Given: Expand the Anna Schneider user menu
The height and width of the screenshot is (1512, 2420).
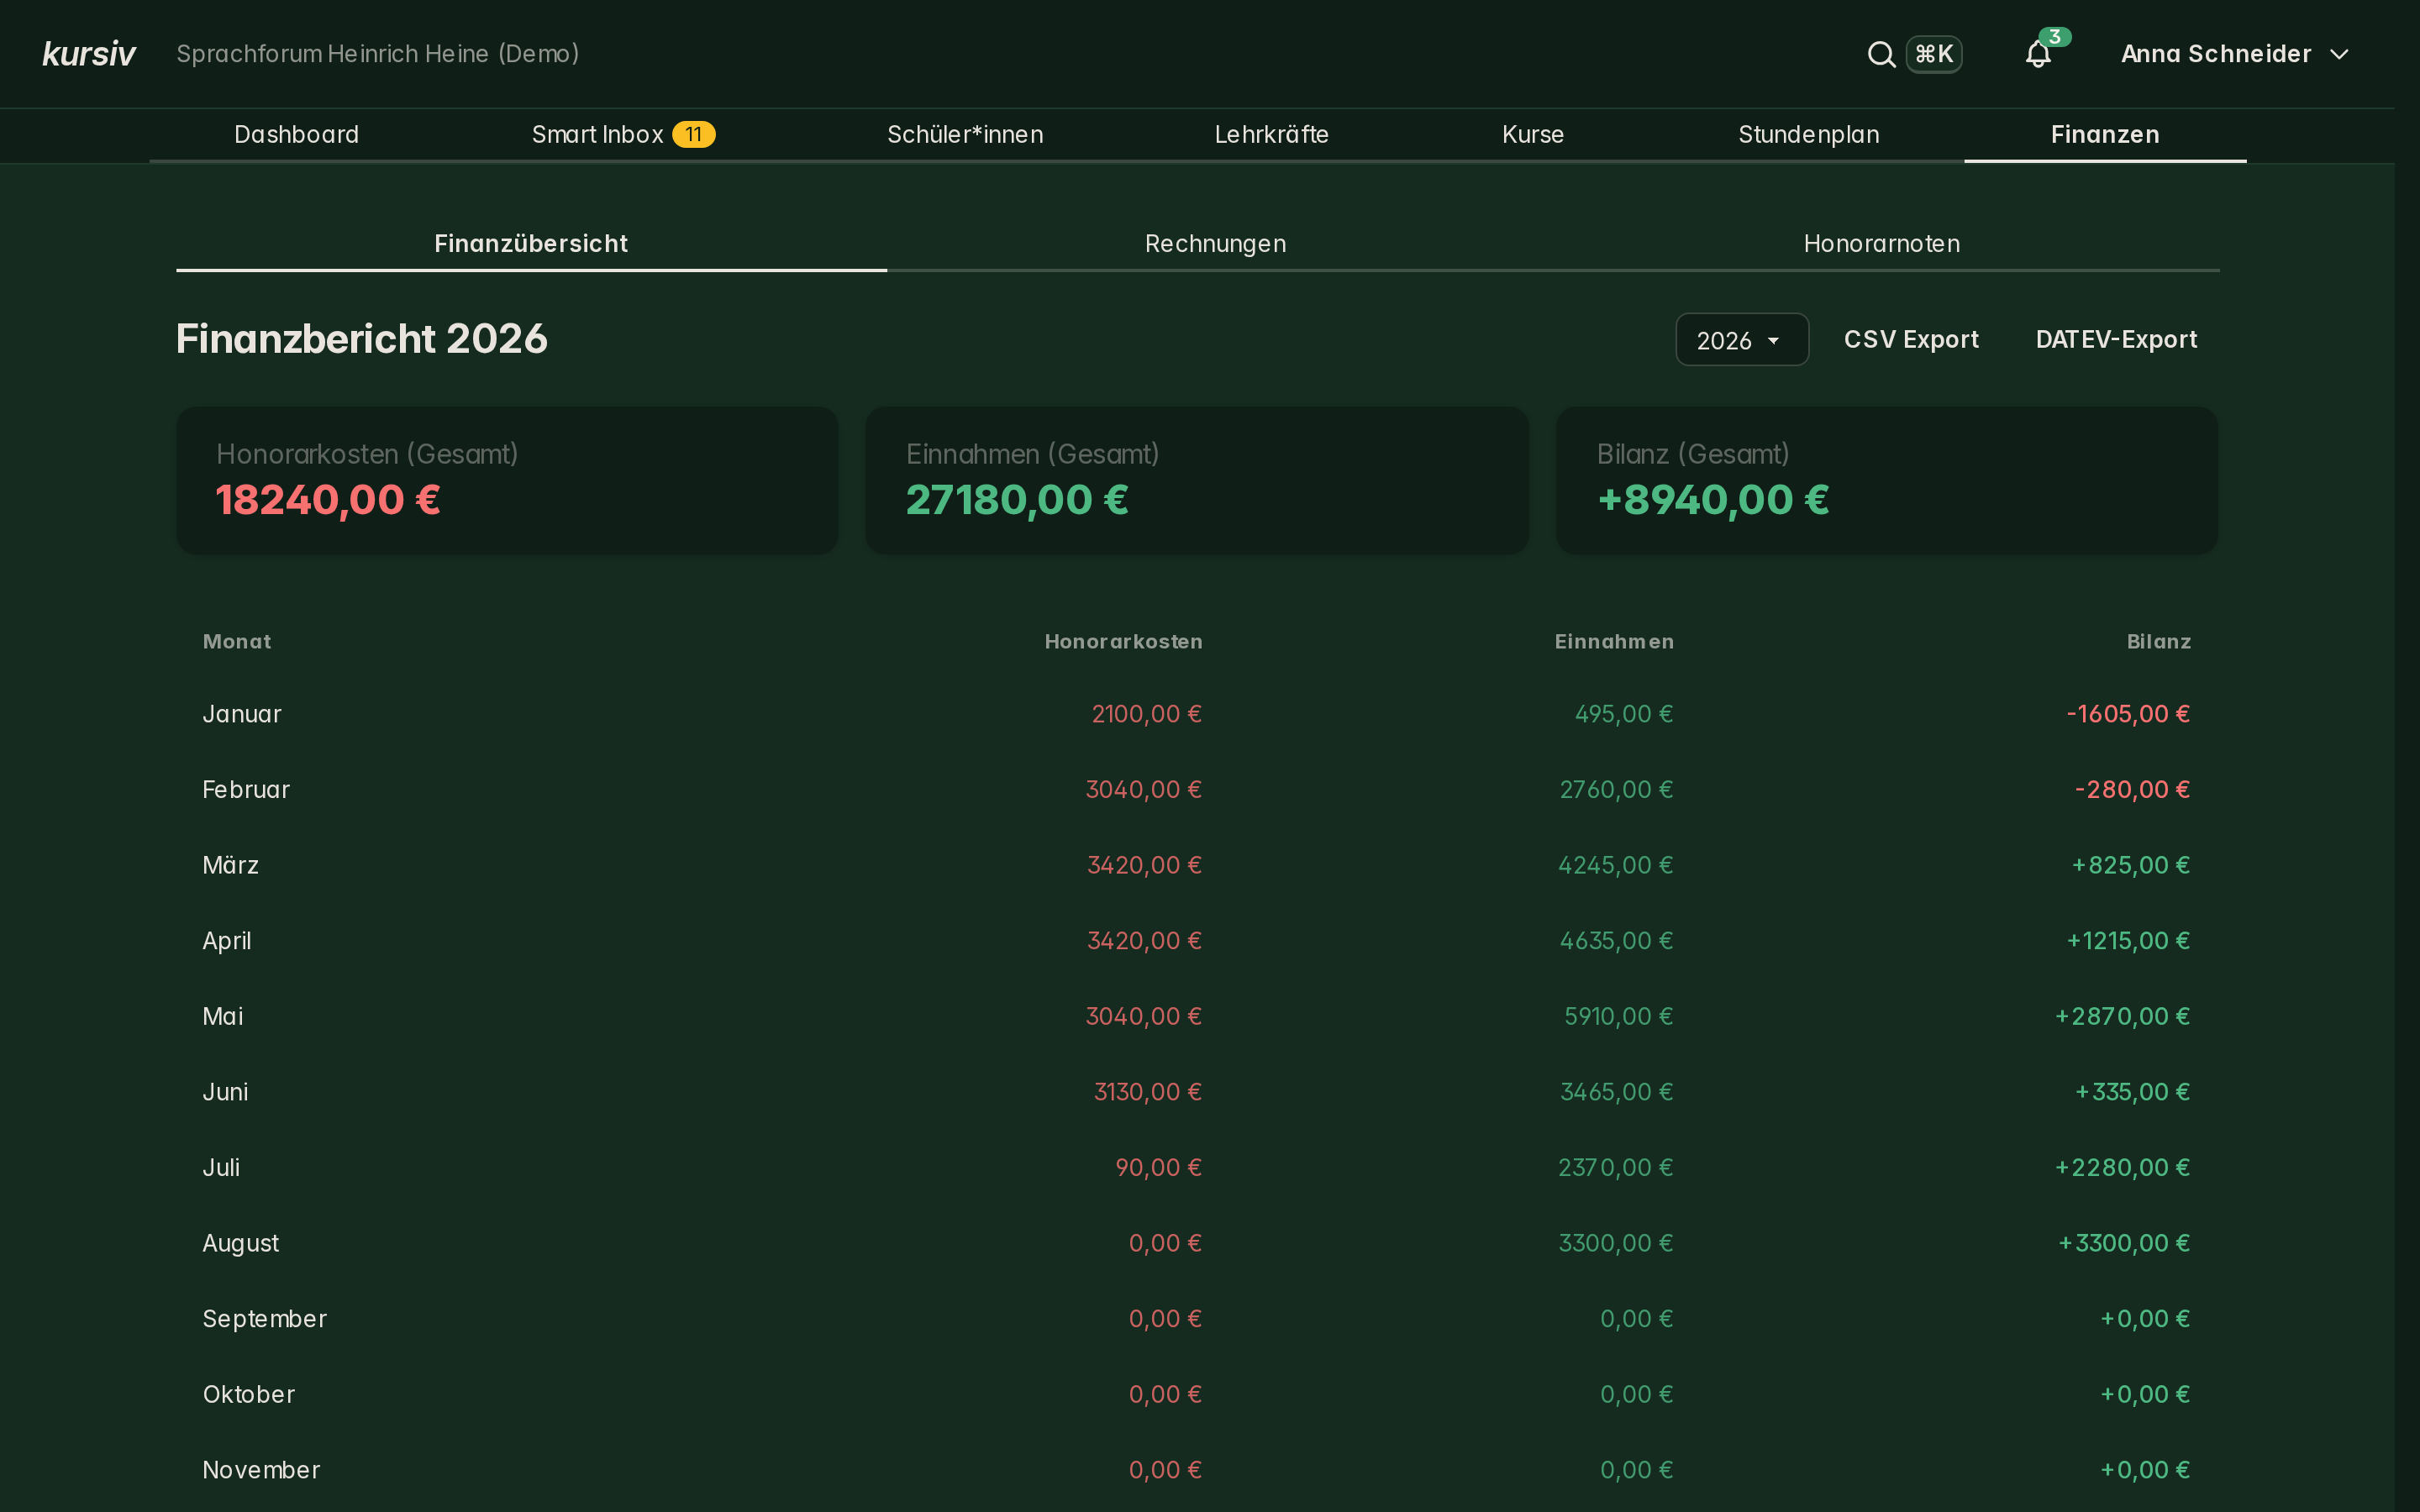Looking at the screenshot, I should 2235,54.
